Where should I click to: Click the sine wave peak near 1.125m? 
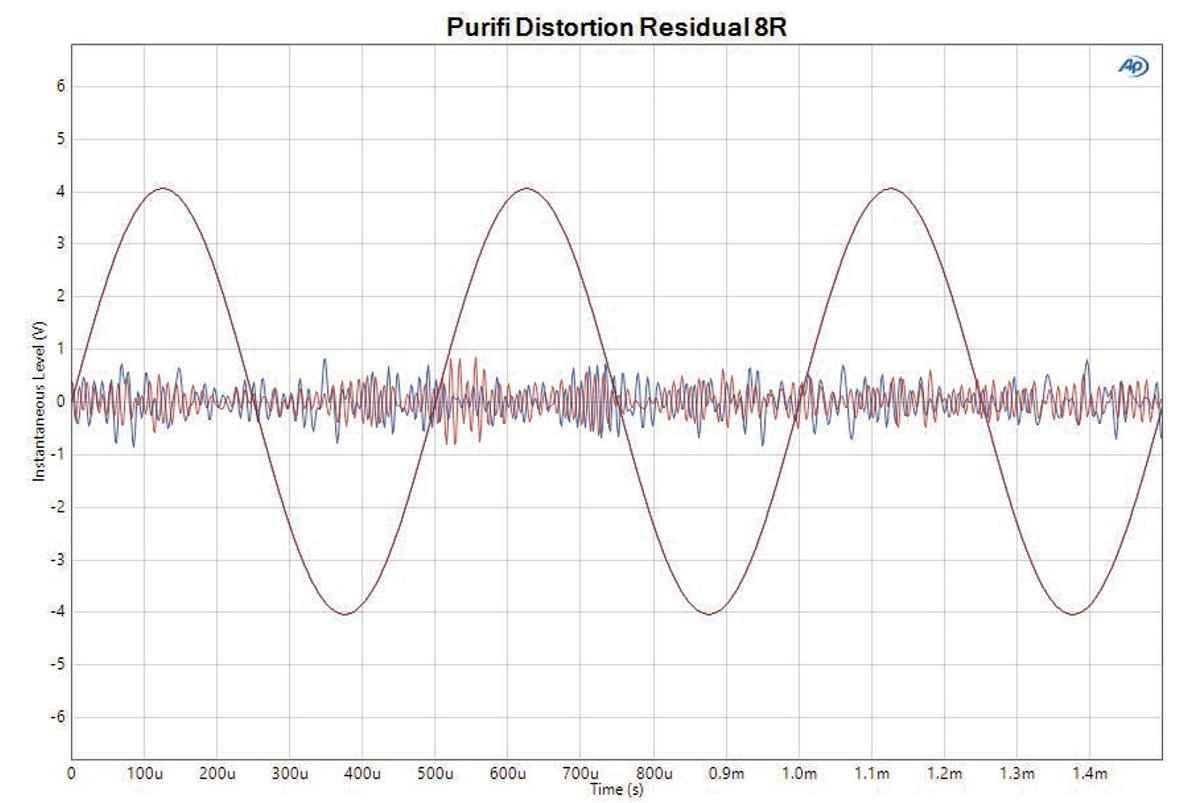[891, 189]
